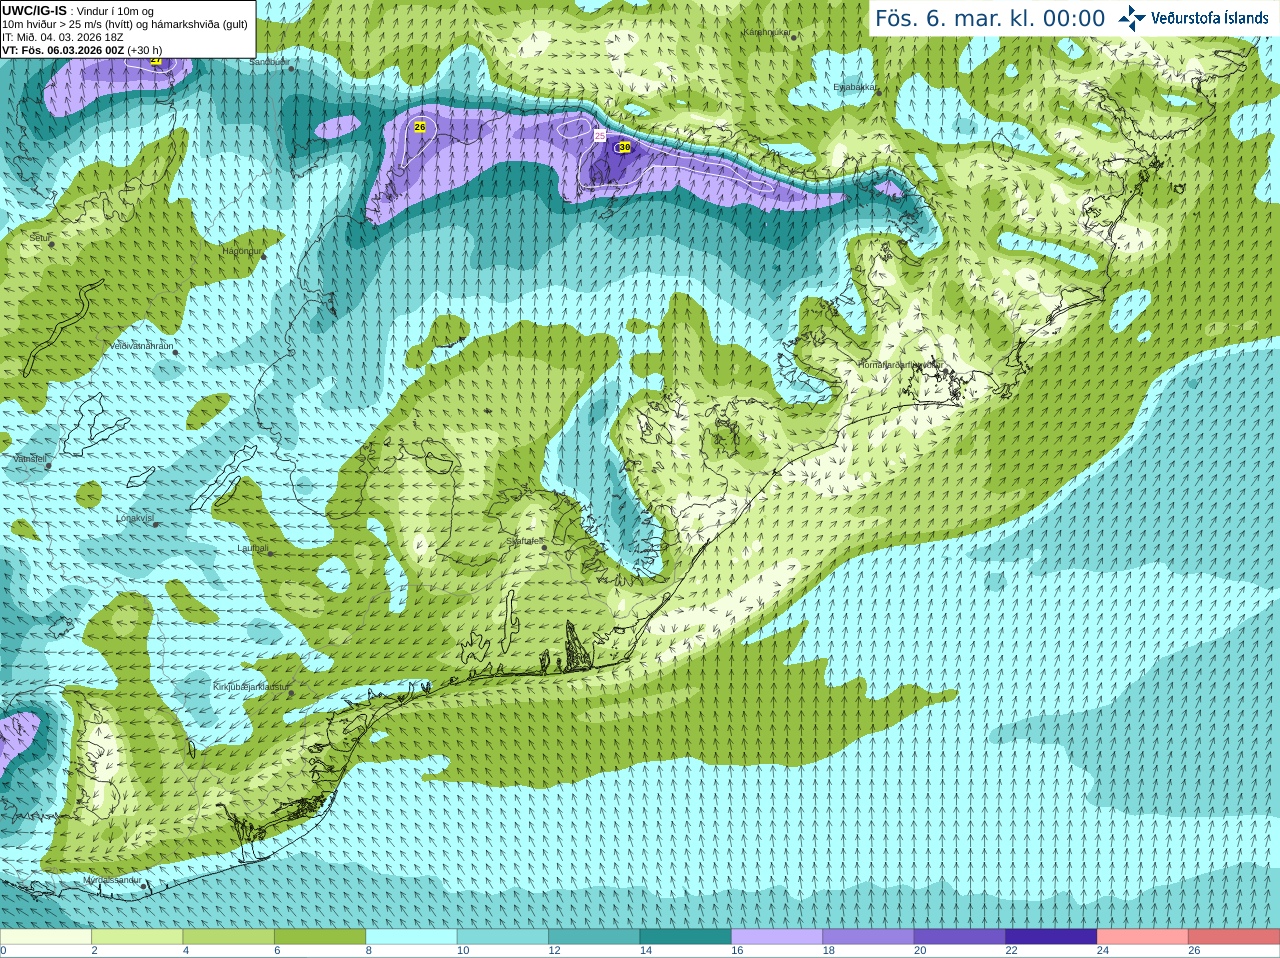The image size is (1280, 958).
Task: Click the cream legend swatch for 0–2 m/s
Action: 45,937
